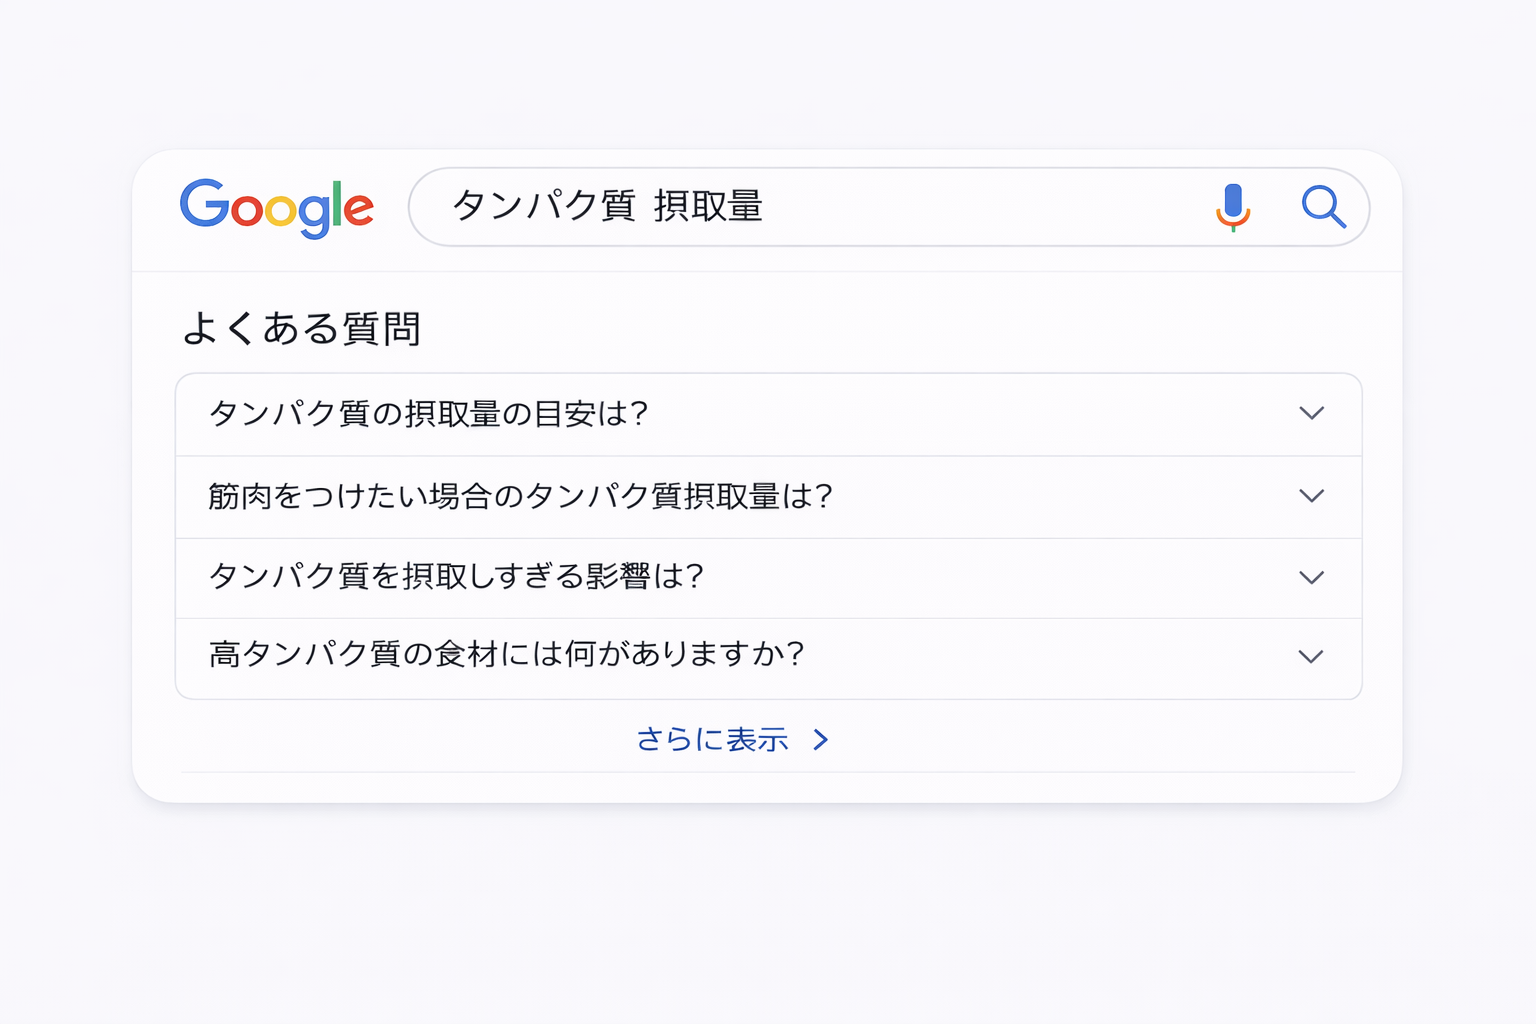Click the magnifying glass search icon

[x=1323, y=208]
